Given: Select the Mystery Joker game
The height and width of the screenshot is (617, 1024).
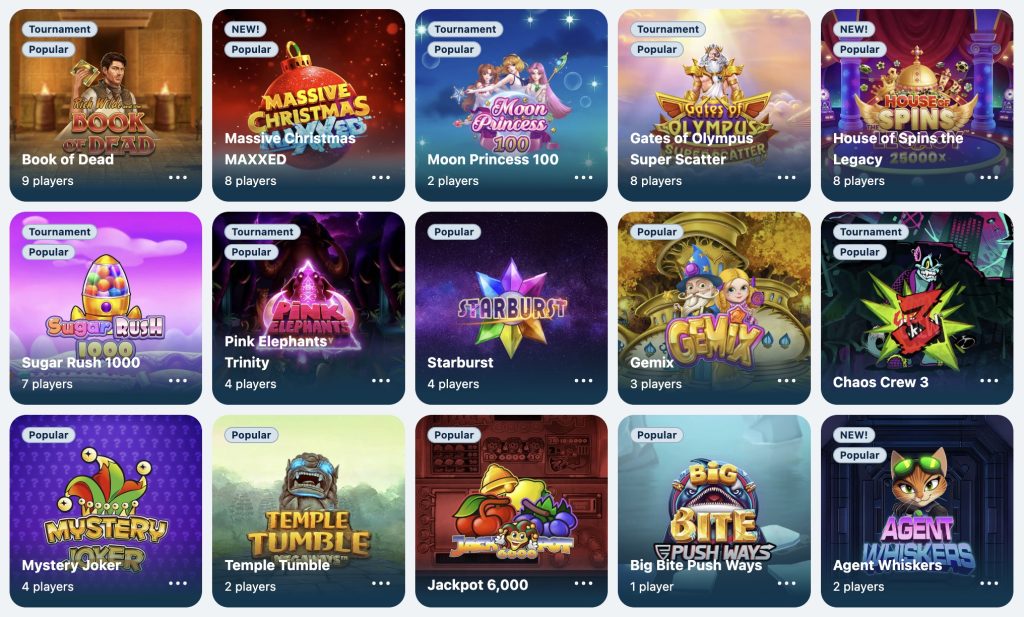Looking at the screenshot, I should click(x=106, y=511).
